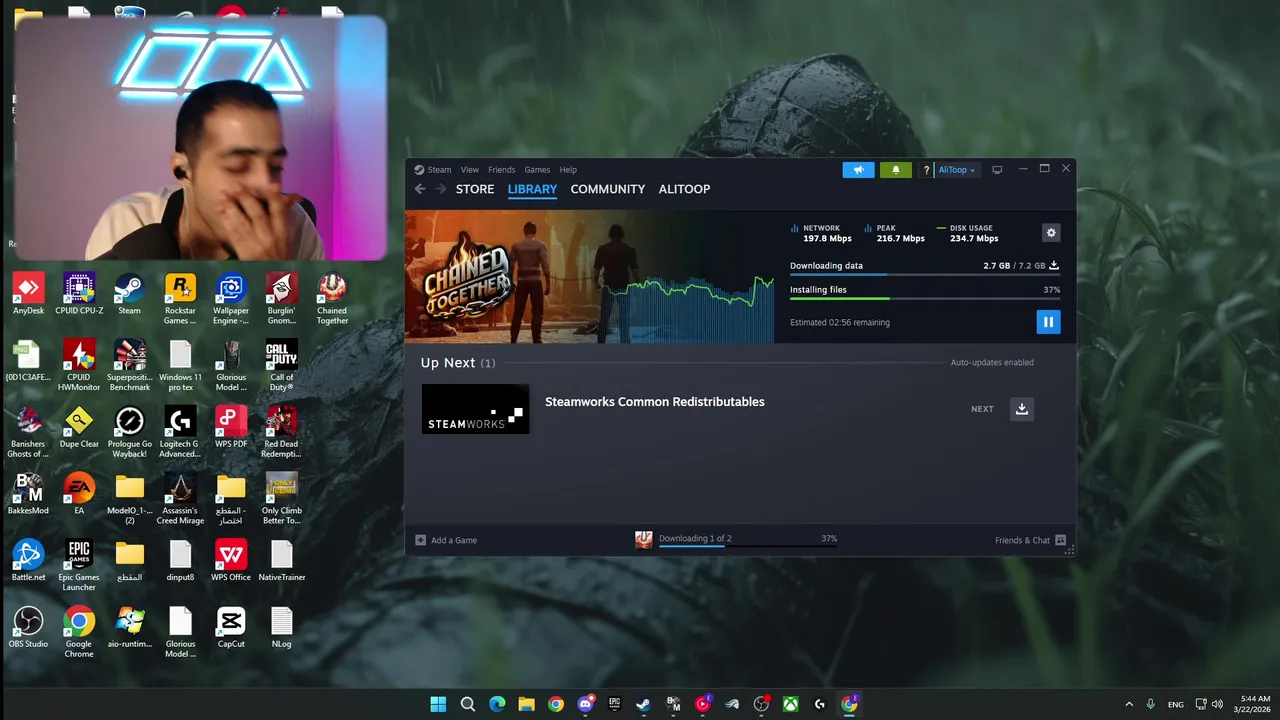Open the Windows Start menu
Screen dimensions: 1280x720
(438, 704)
